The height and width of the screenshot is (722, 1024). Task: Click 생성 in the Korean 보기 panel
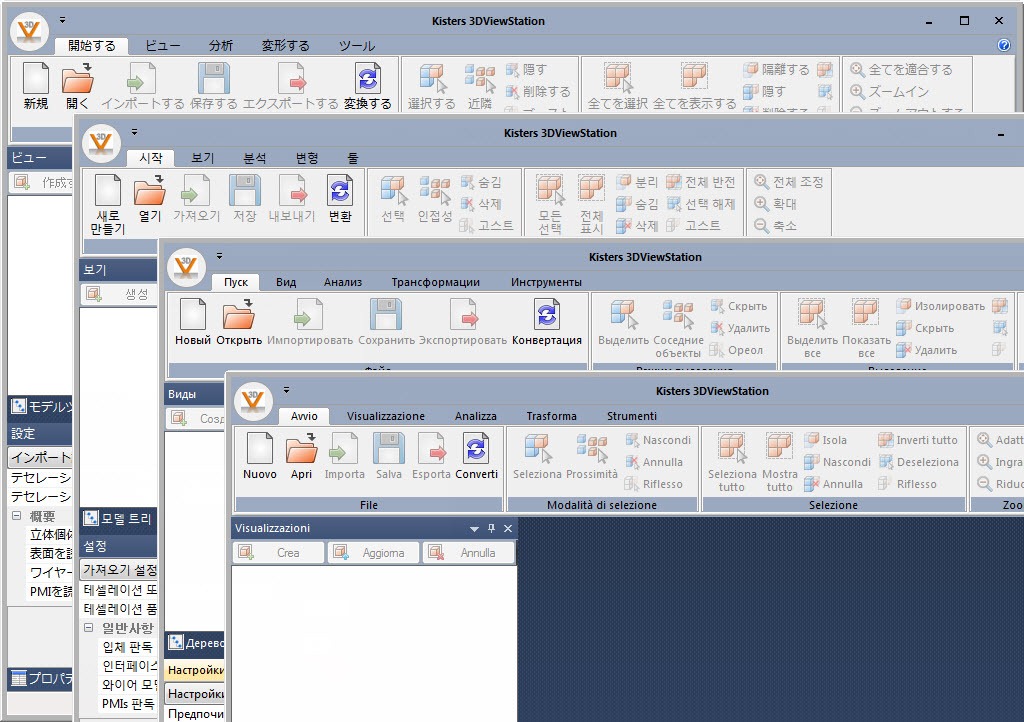point(120,294)
